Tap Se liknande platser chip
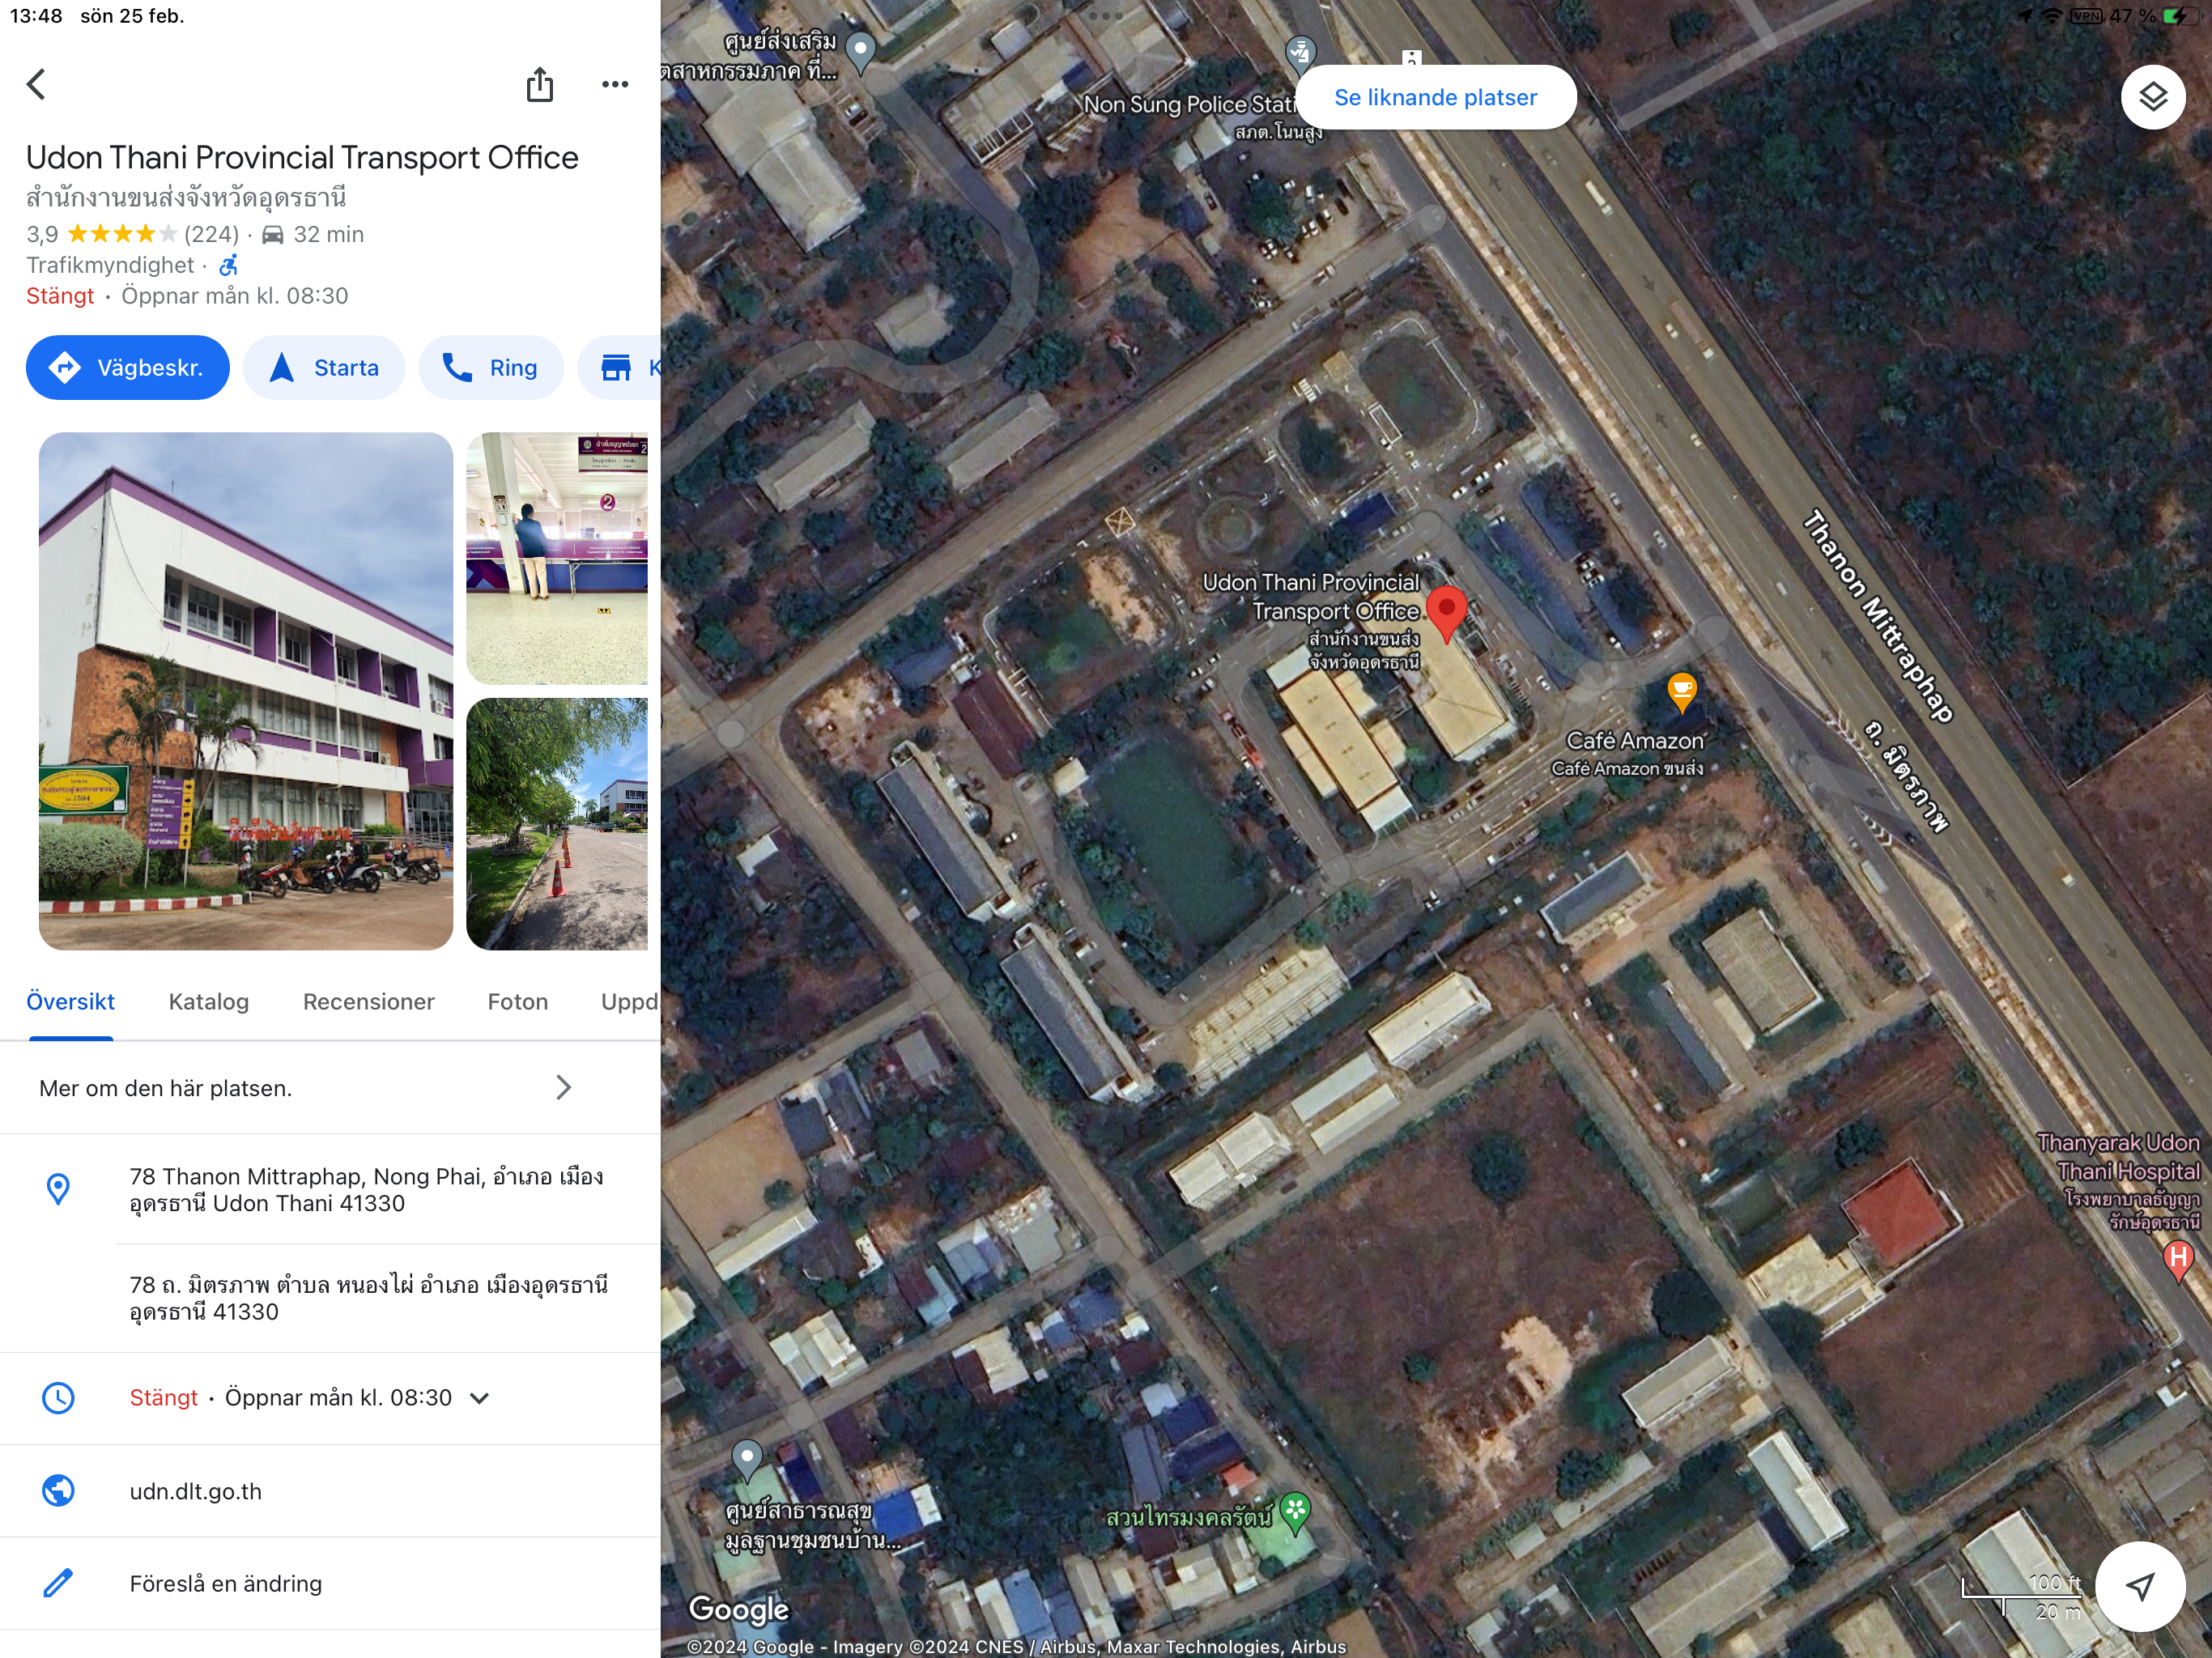This screenshot has width=2212, height=1658. pyautogui.click(x=1435, y=98)
